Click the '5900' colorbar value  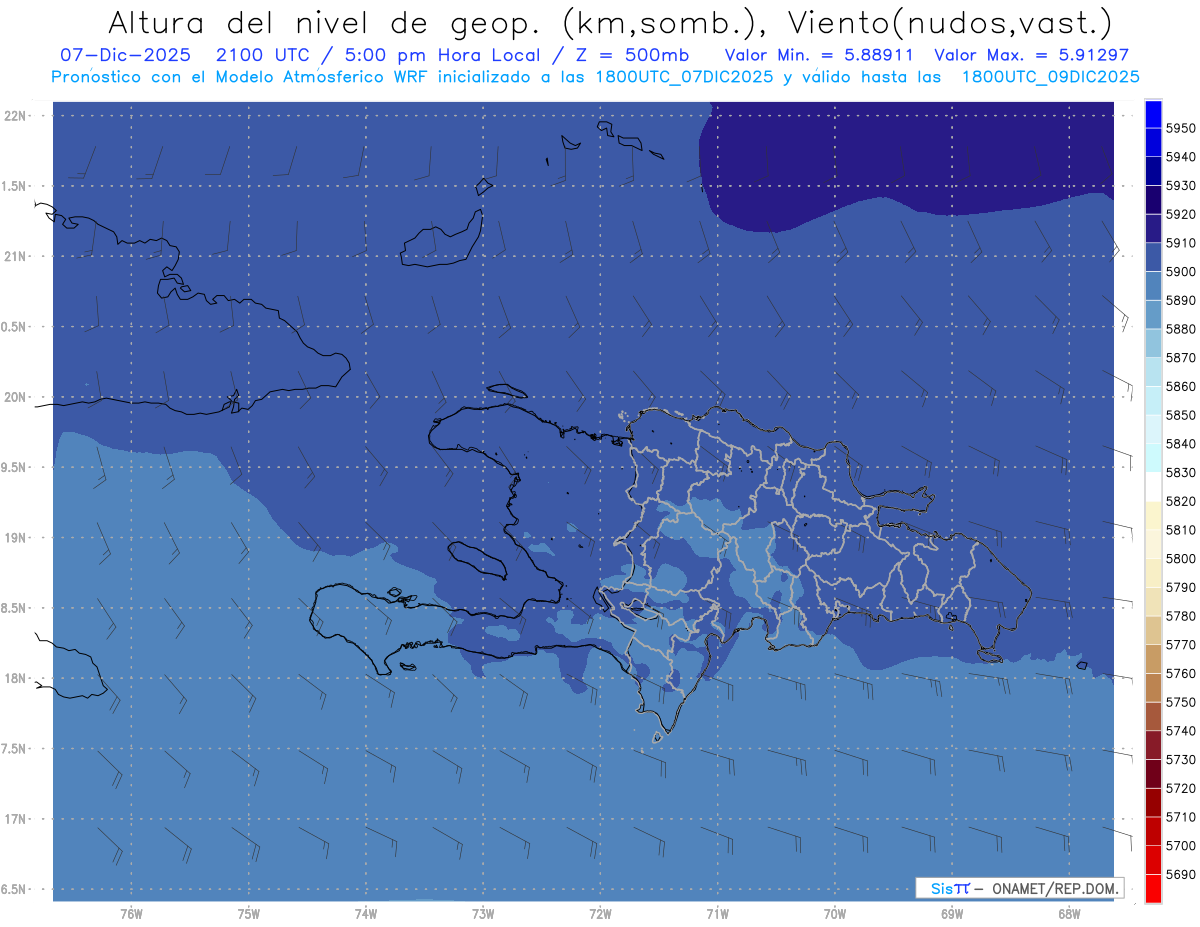(1180, 272)
